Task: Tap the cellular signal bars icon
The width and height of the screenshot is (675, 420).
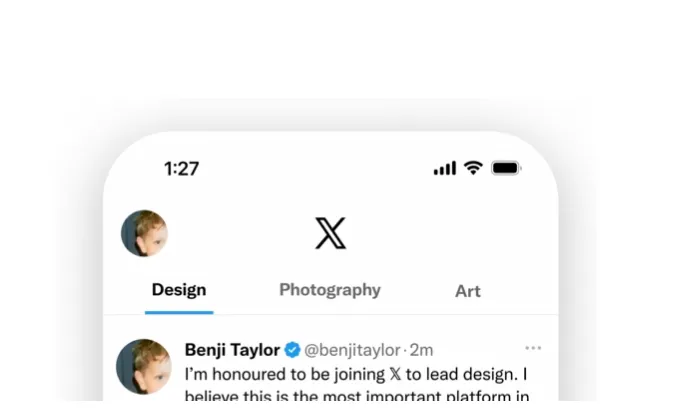Action: [x=444, y=168]
